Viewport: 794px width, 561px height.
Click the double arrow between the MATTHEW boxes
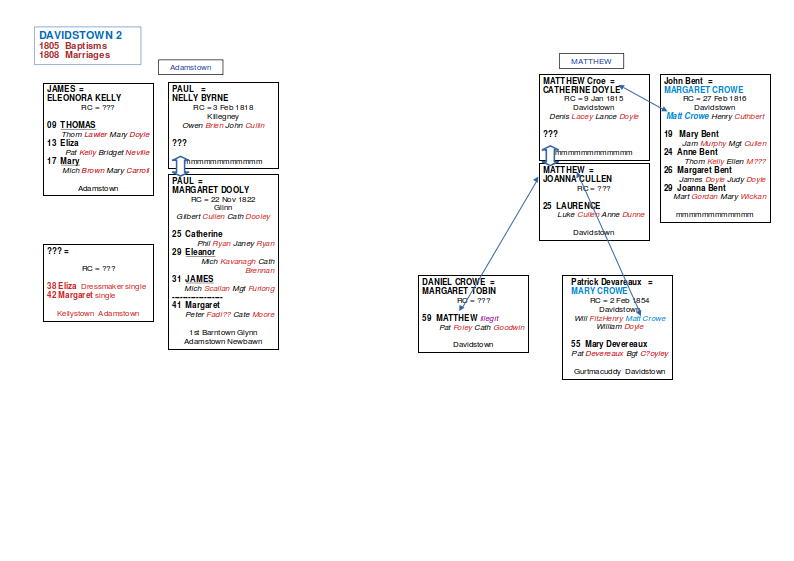(x=550, y=155)
